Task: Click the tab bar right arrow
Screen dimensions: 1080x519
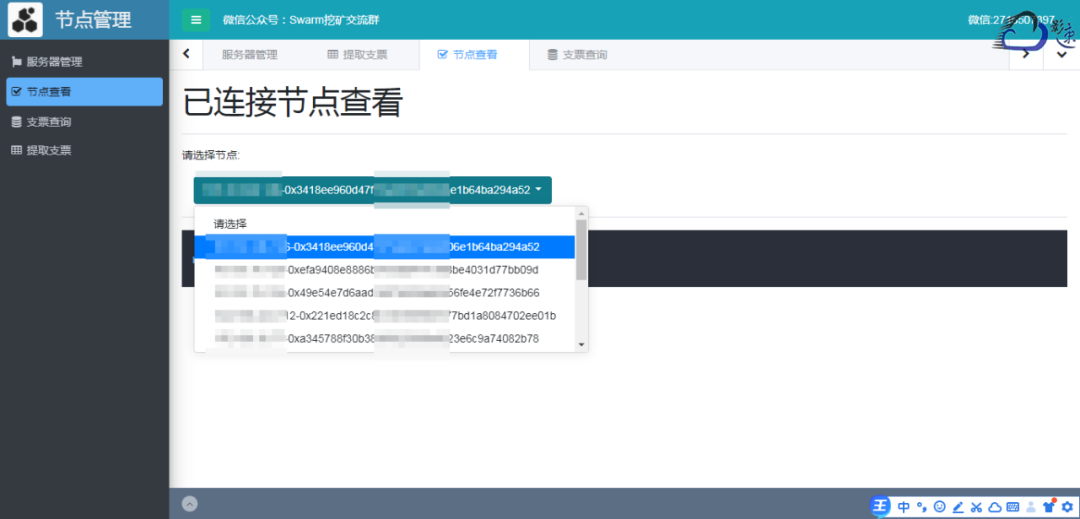Action: (x=1026, y=55)
